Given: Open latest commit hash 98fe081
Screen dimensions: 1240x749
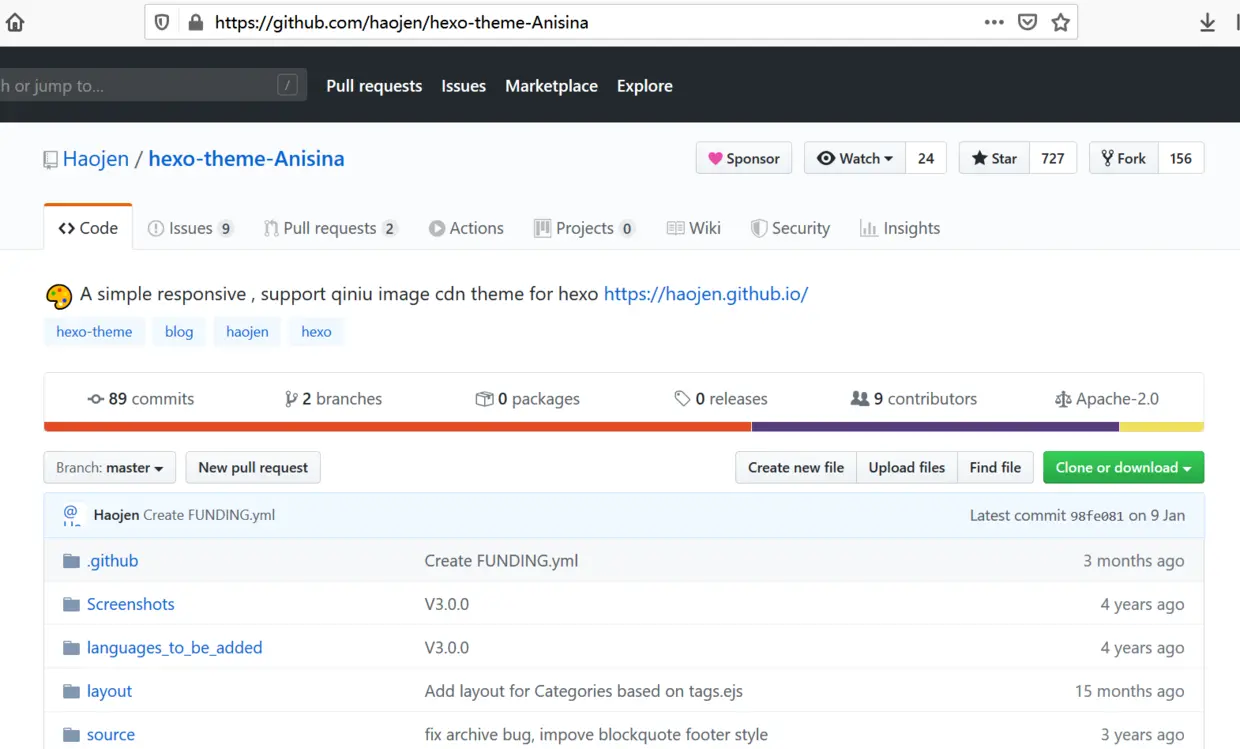Looking at the screenshot, I should pos(1097,516).
